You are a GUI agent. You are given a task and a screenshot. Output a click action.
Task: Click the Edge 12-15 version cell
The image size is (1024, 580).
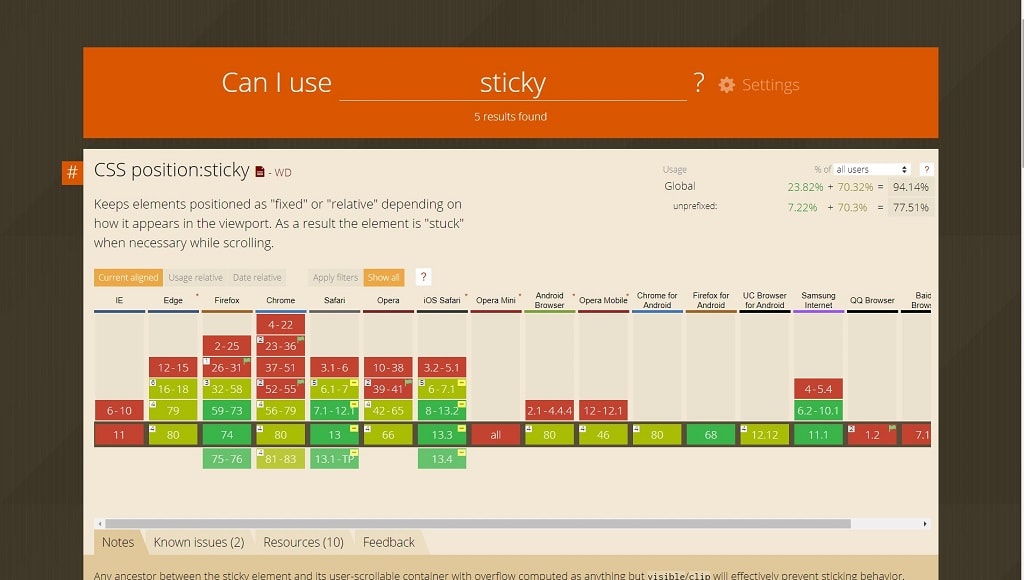(x=173, y=368)
